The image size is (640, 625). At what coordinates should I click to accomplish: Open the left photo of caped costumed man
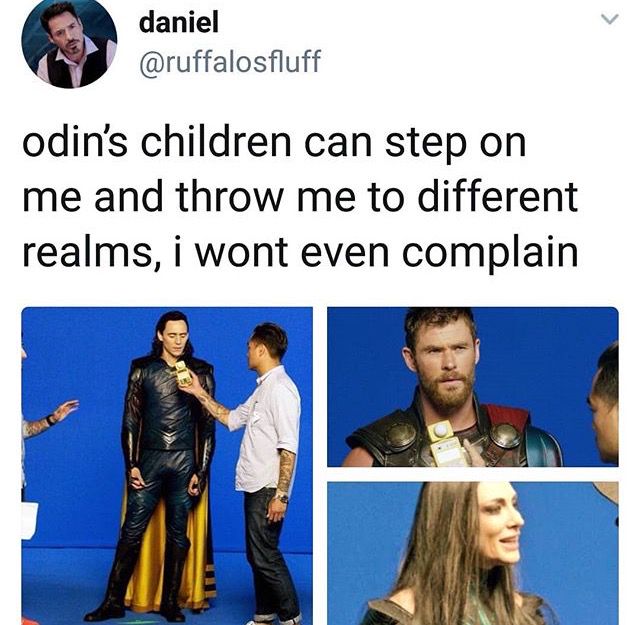coord(167,466)
